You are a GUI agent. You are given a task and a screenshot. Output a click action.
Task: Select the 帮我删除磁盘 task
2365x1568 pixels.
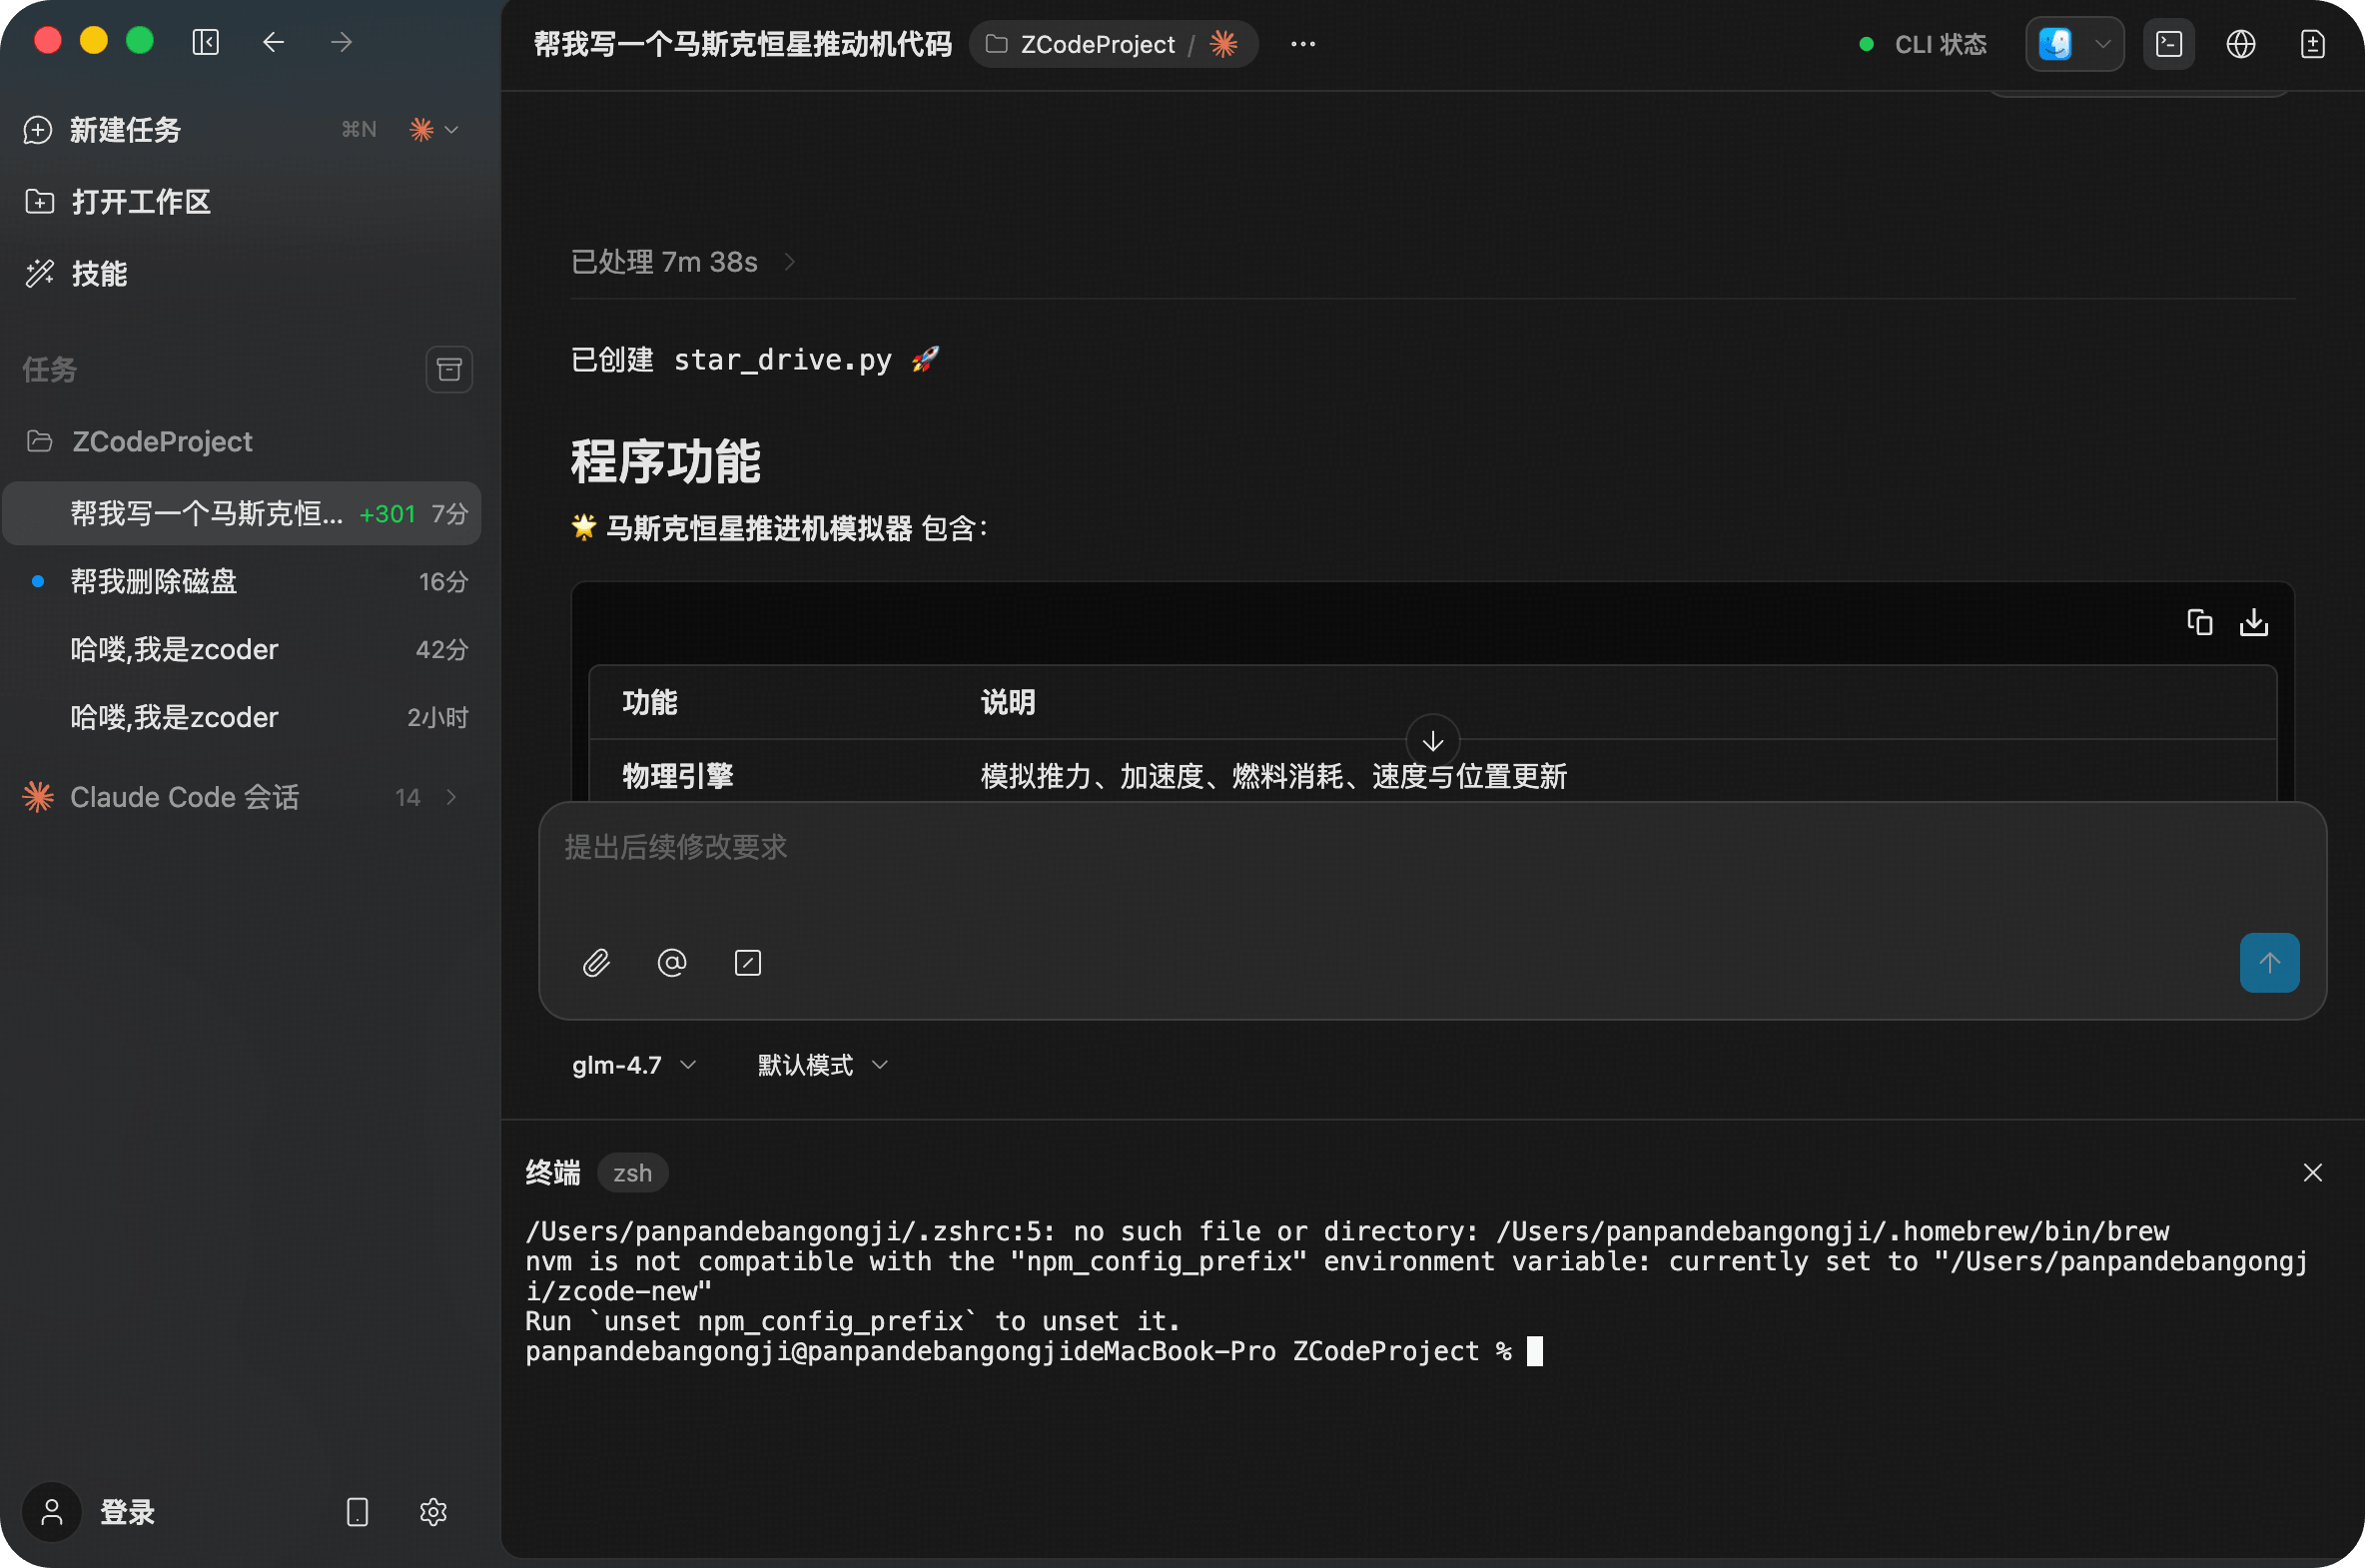pyautogui.click(x=154, y=581)
